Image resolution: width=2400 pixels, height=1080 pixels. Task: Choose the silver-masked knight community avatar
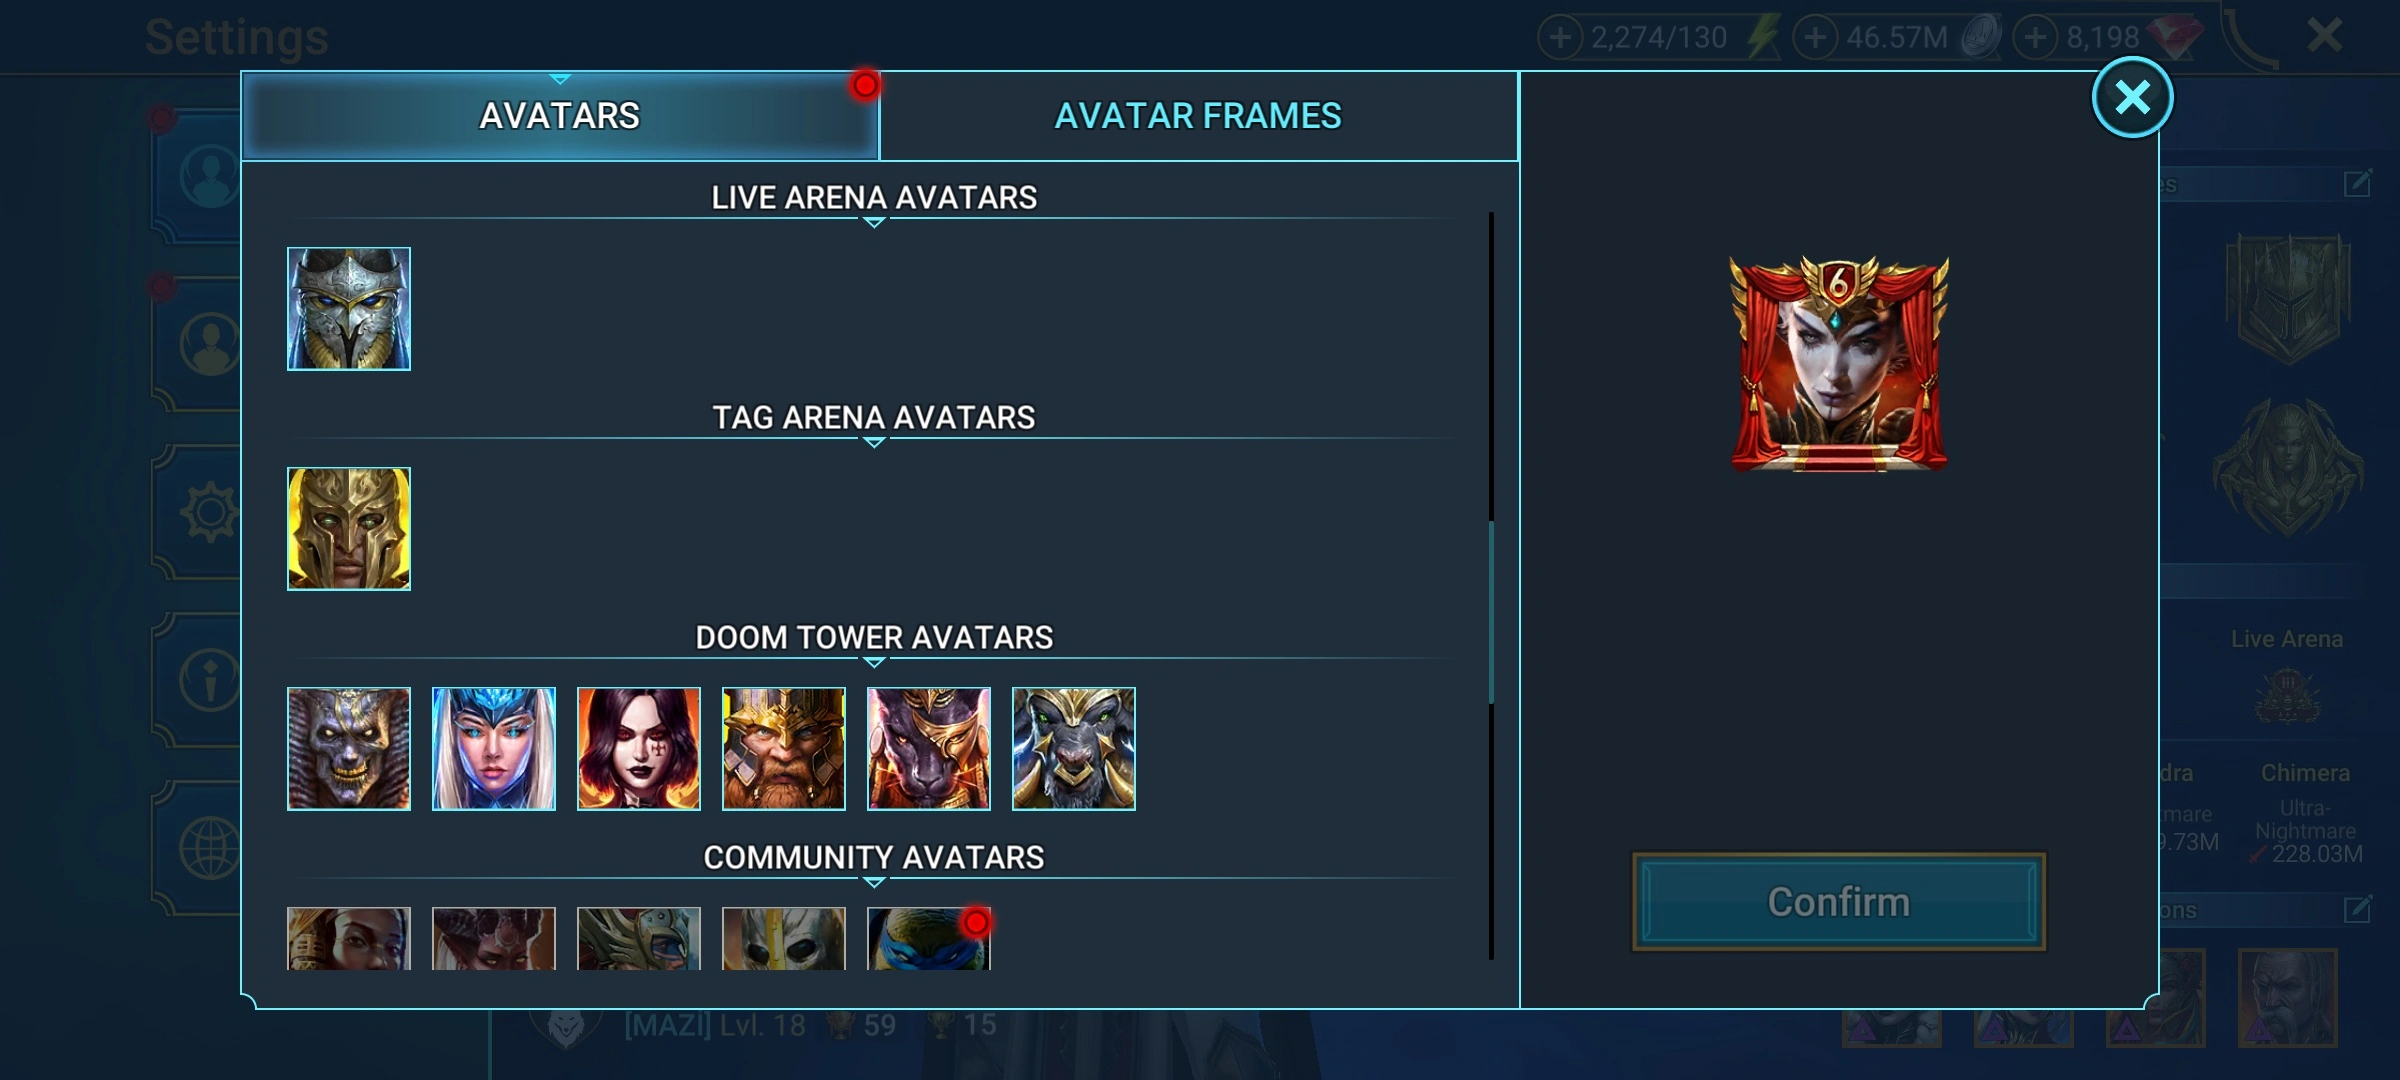click(783, 938)
